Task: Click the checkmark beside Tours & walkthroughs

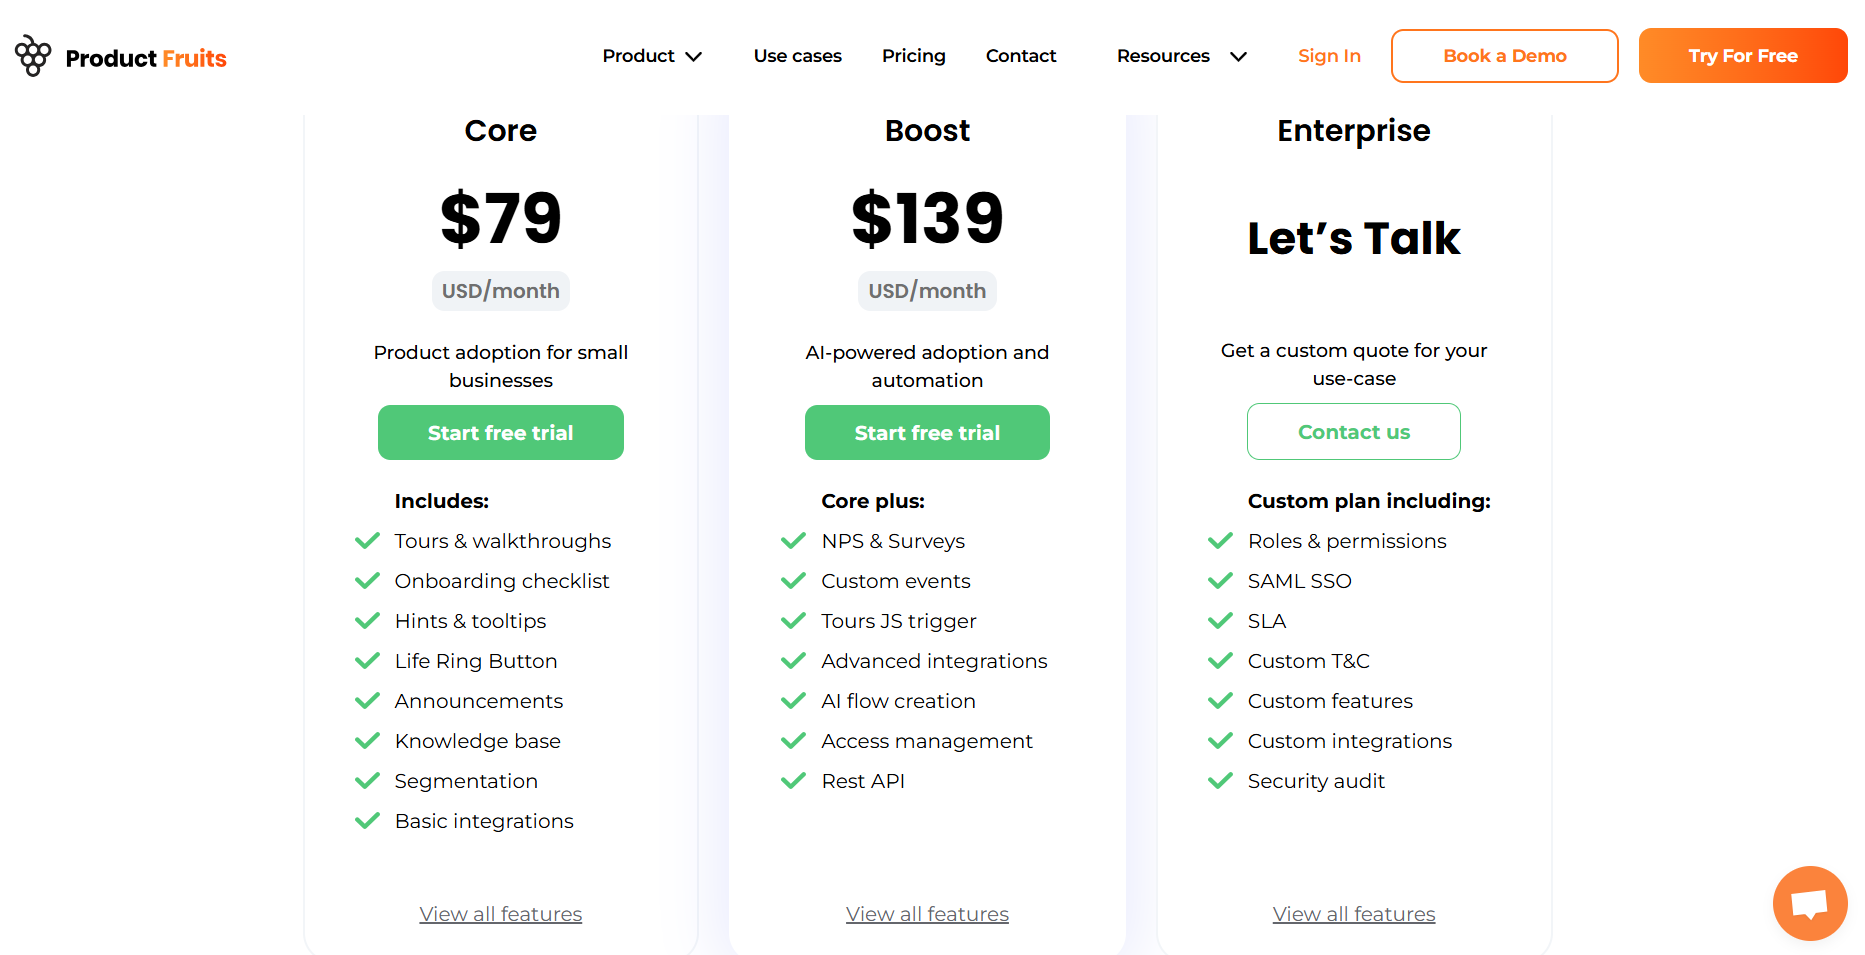Action: pyautogui.click(x=368, y=541)
